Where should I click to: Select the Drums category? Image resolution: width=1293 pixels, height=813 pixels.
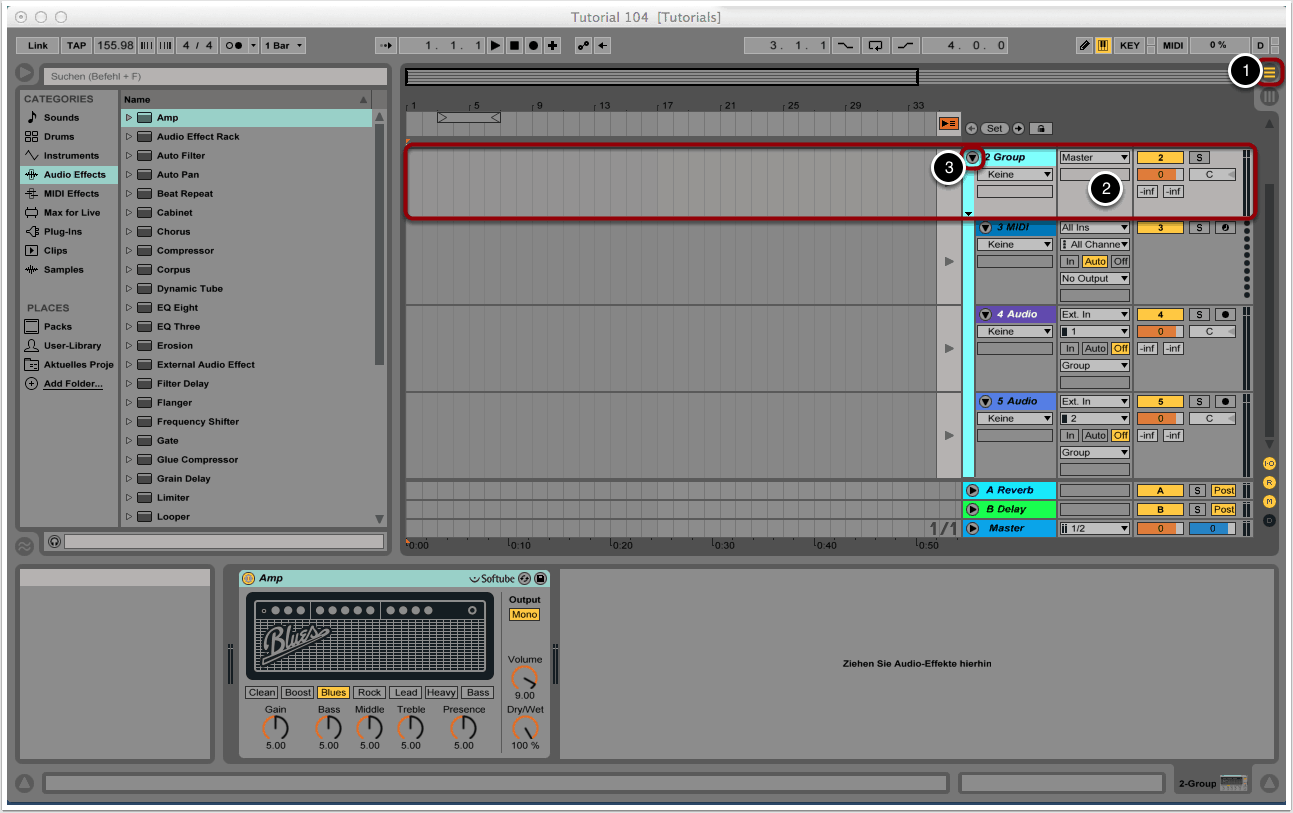[58, 137]
